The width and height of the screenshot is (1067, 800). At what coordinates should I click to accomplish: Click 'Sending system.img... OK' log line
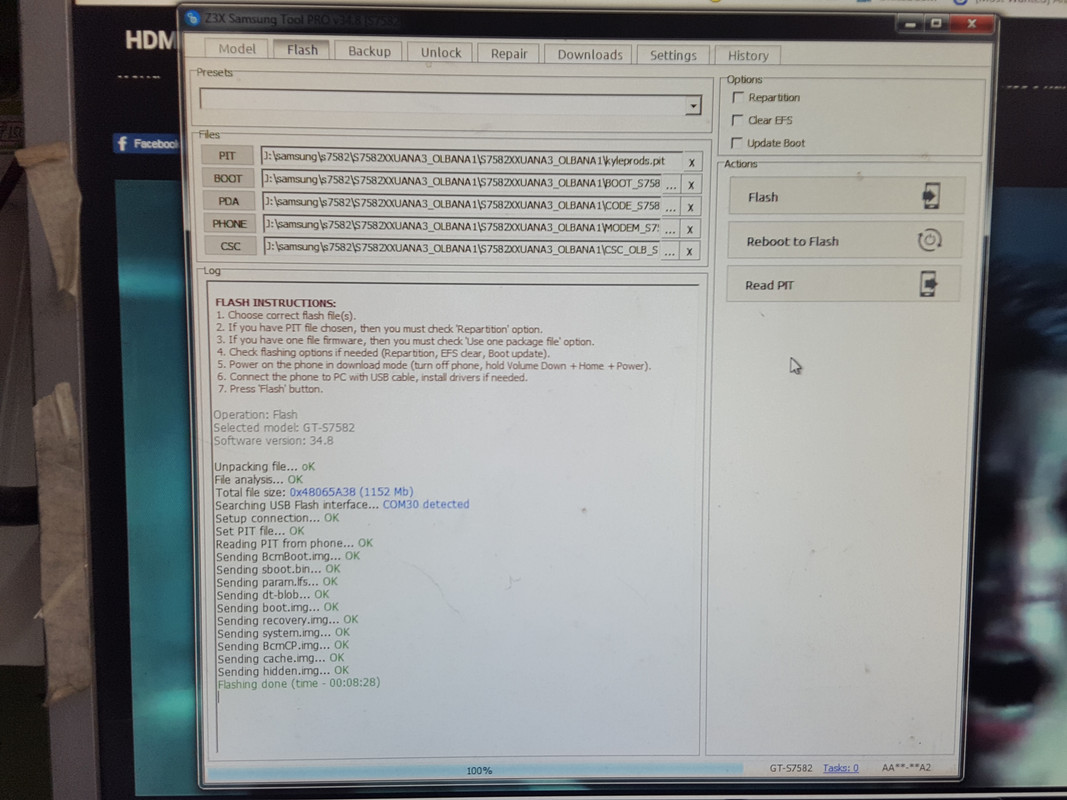click(283, 633)
